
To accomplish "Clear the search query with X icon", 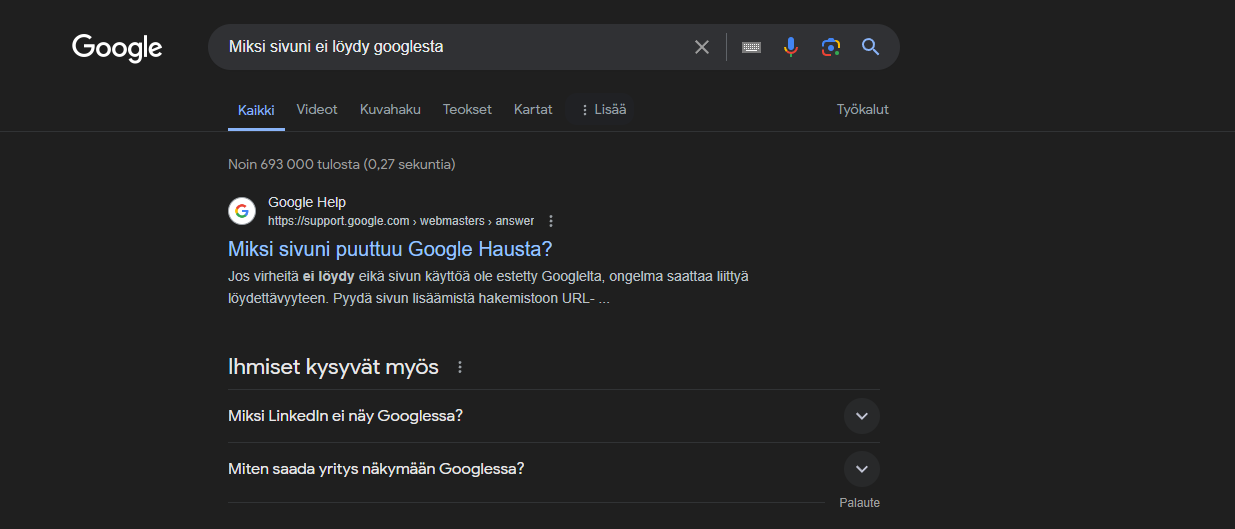I will tap(702, 47).
